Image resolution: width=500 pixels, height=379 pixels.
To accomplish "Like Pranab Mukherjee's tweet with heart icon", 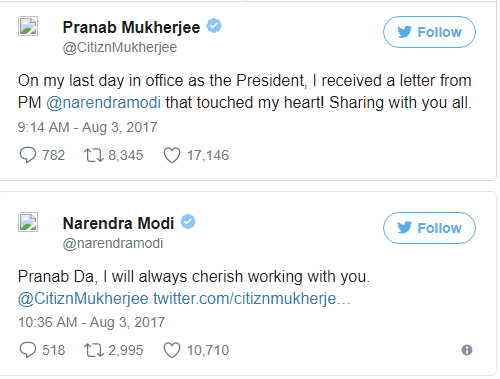I will [172, 155].
